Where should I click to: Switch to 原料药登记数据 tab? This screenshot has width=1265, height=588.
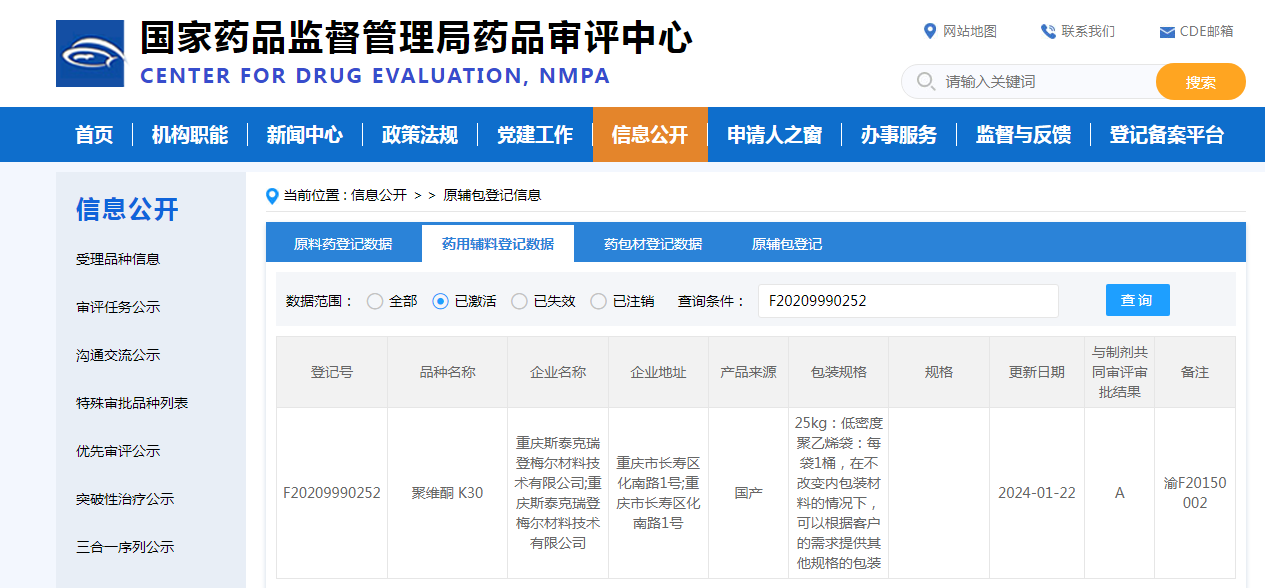point(343,244)
